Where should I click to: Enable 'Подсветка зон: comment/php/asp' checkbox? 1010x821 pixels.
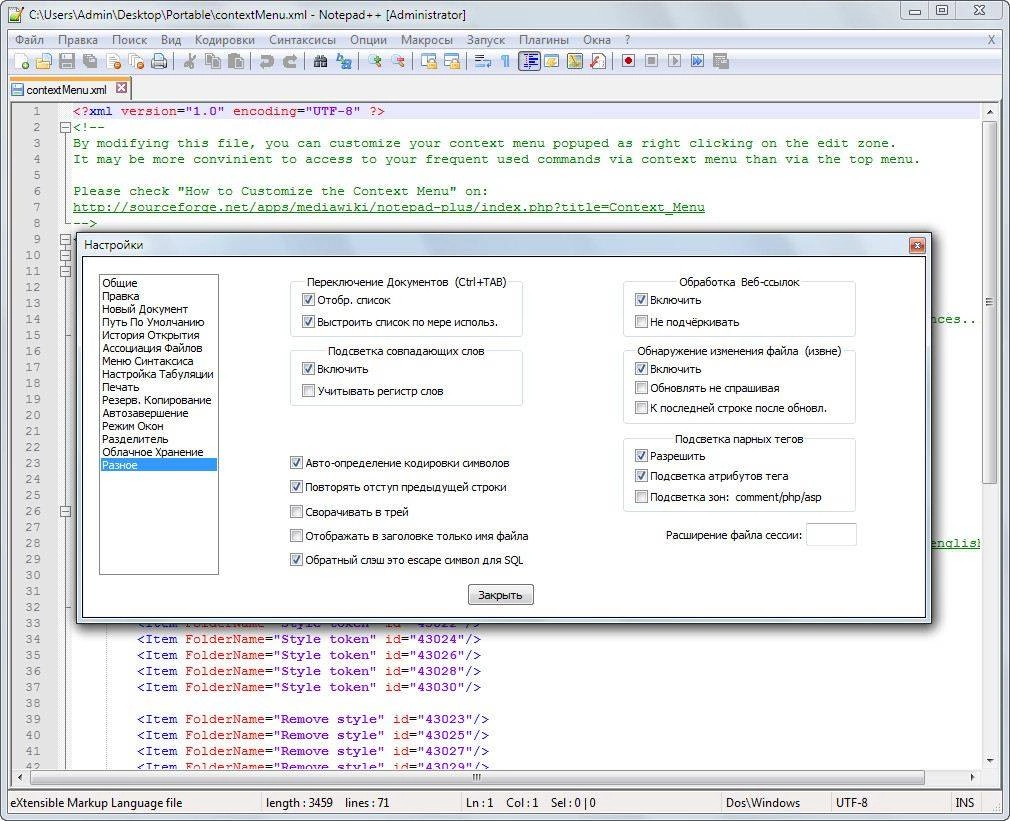point(641,496)
